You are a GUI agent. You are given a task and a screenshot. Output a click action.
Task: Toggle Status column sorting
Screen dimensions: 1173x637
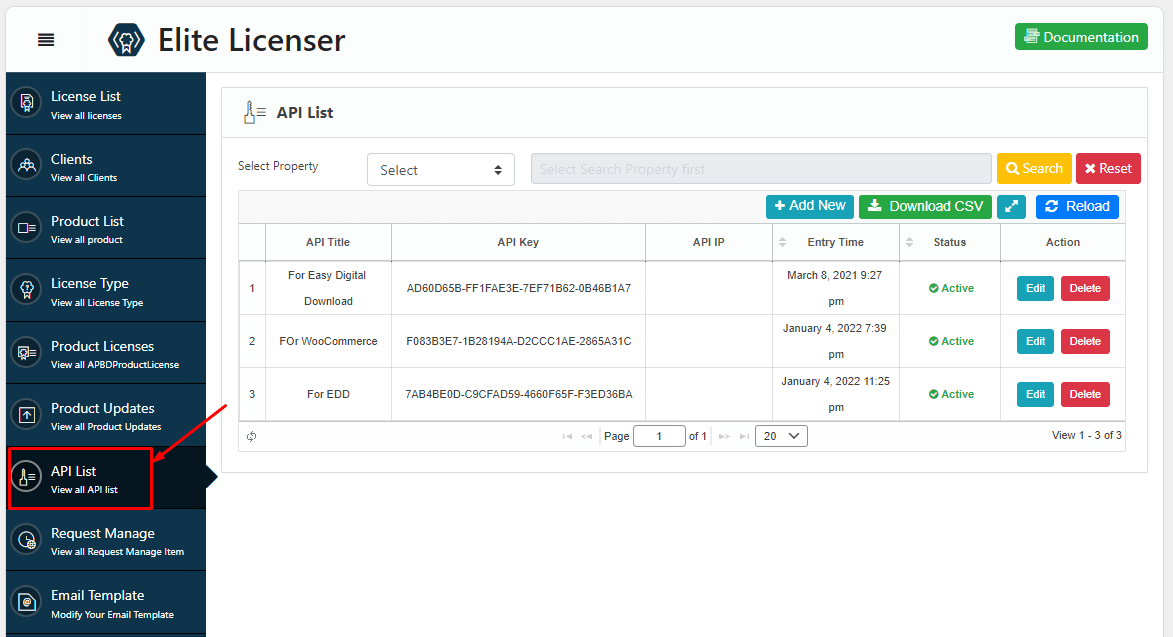pos(908,242)
